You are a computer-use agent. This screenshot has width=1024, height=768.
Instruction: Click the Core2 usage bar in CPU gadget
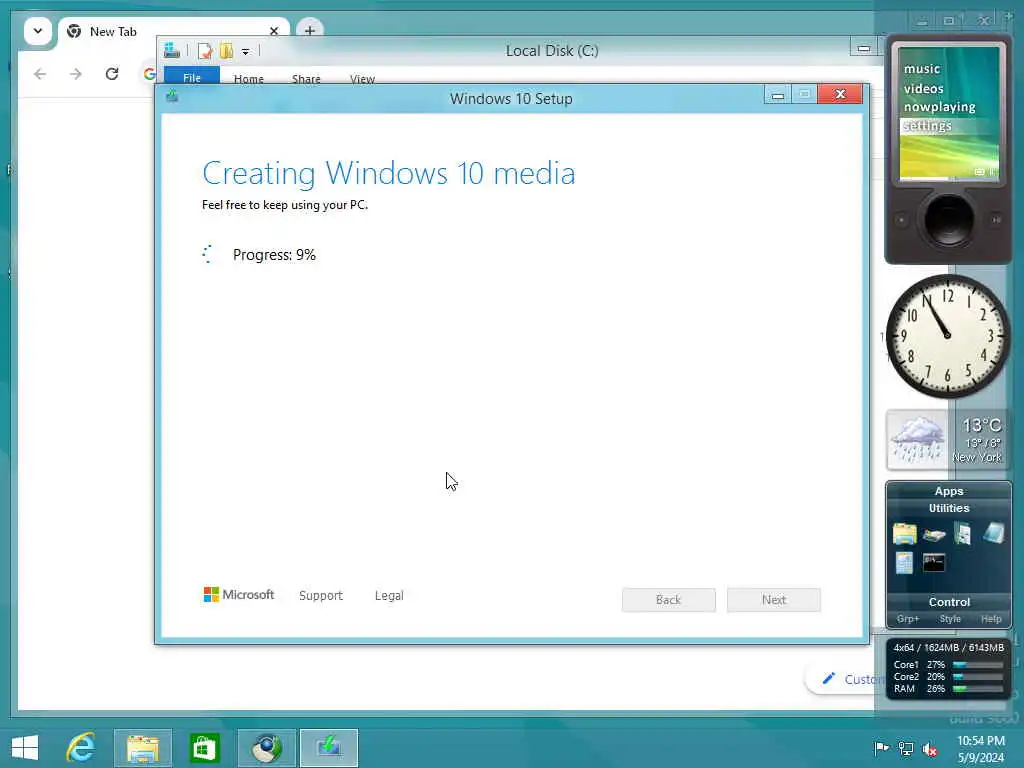[978, 677]
